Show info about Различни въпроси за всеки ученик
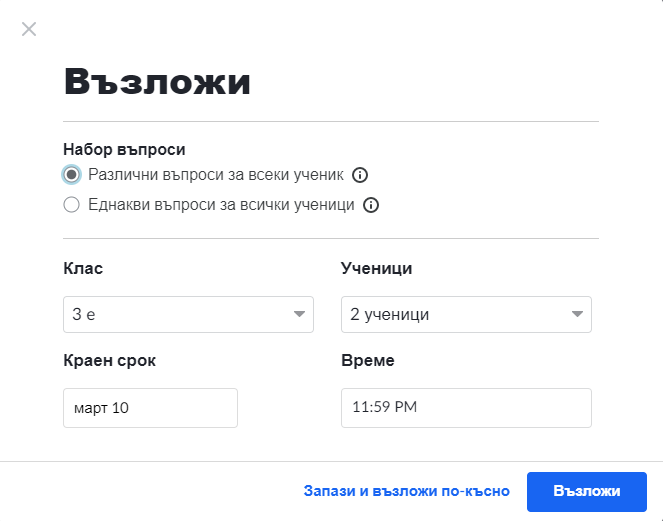 click(361, 175)
